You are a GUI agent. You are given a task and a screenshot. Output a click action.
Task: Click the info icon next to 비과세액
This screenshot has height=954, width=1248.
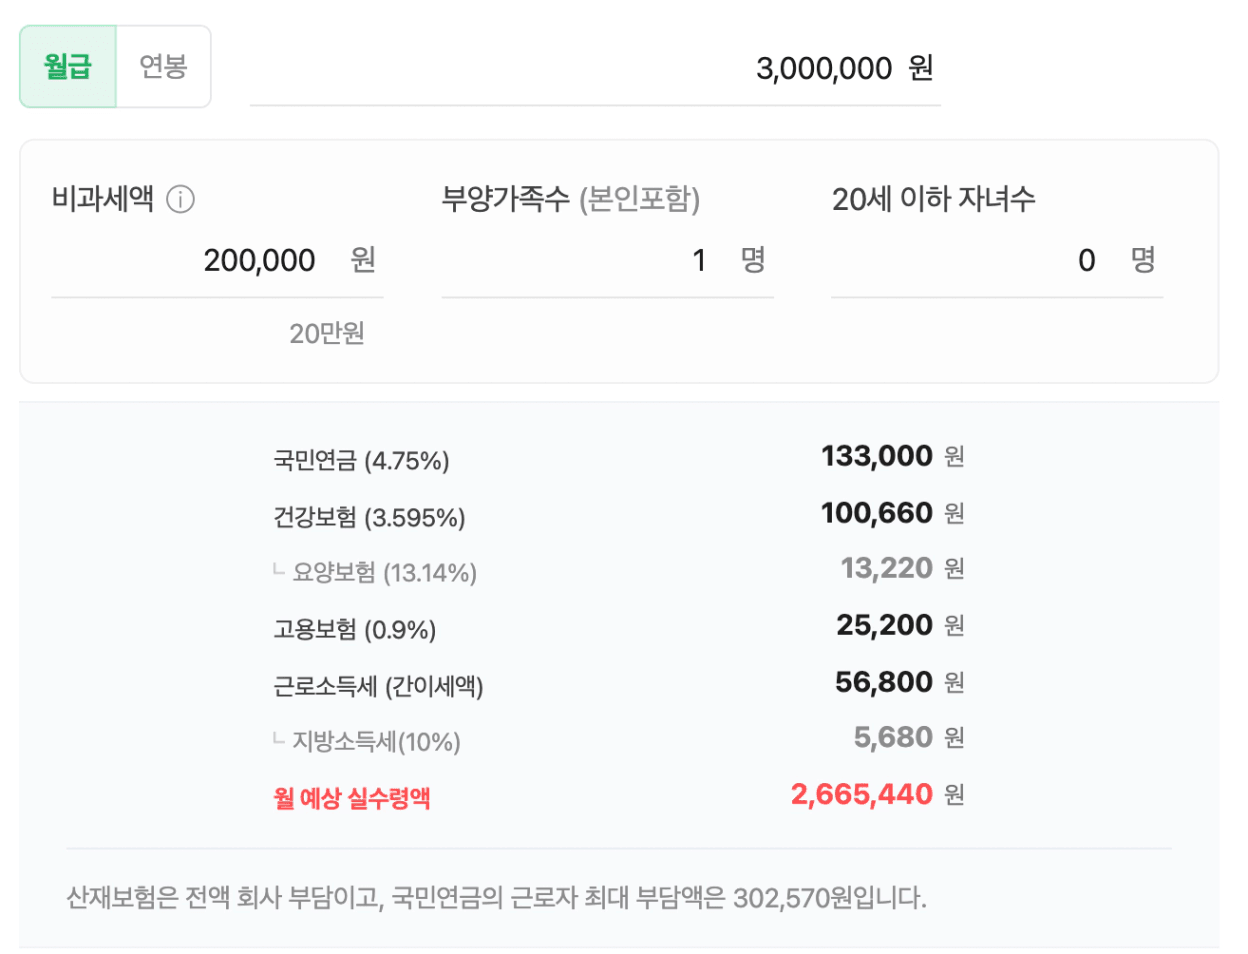(x=180, y=199)
